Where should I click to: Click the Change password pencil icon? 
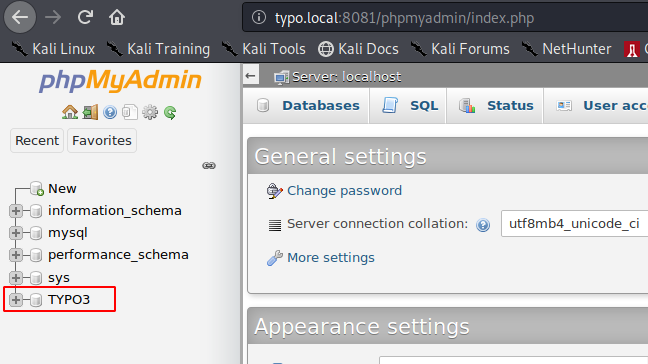274,191
